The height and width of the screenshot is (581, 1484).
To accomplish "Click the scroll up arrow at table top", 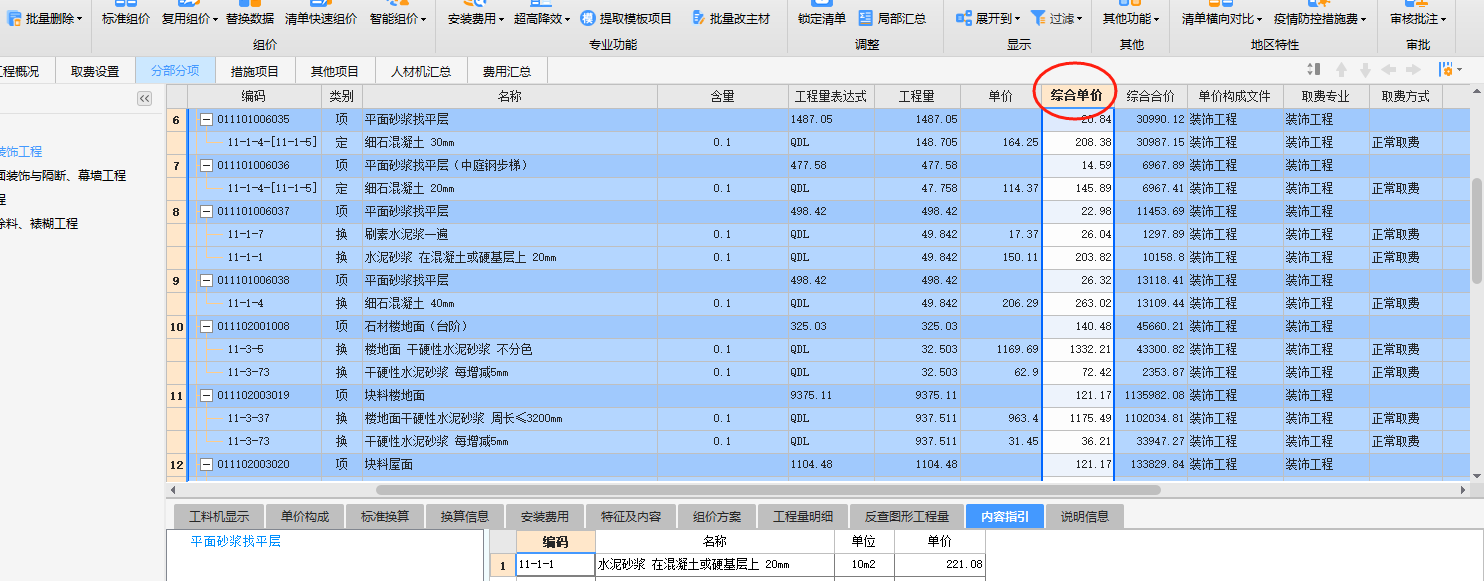I will (x=1476, y=92).
